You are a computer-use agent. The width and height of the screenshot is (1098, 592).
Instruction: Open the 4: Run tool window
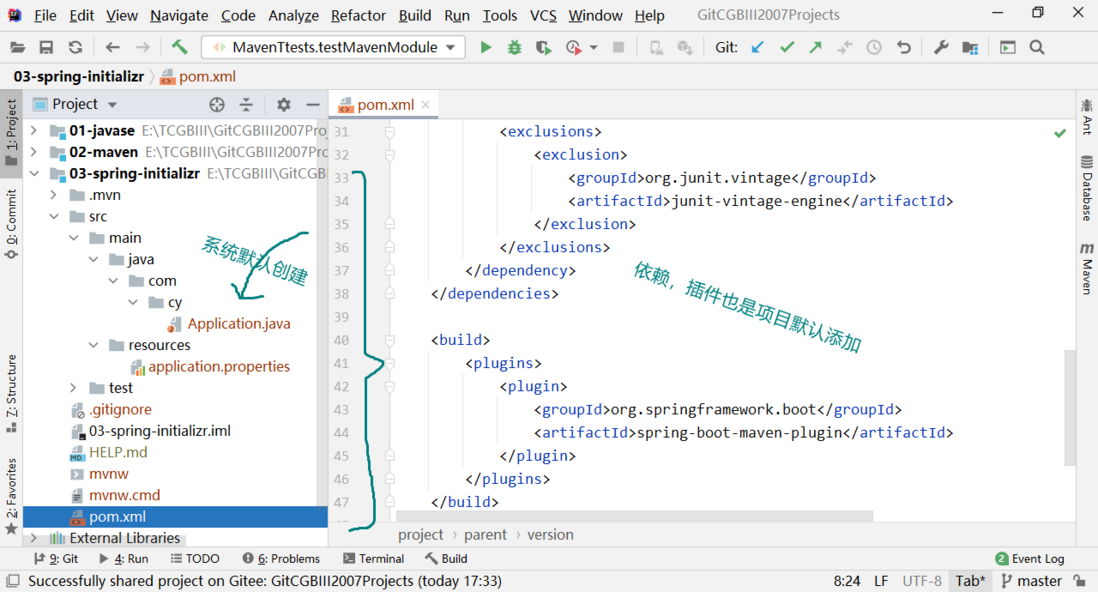click(124, 558)
